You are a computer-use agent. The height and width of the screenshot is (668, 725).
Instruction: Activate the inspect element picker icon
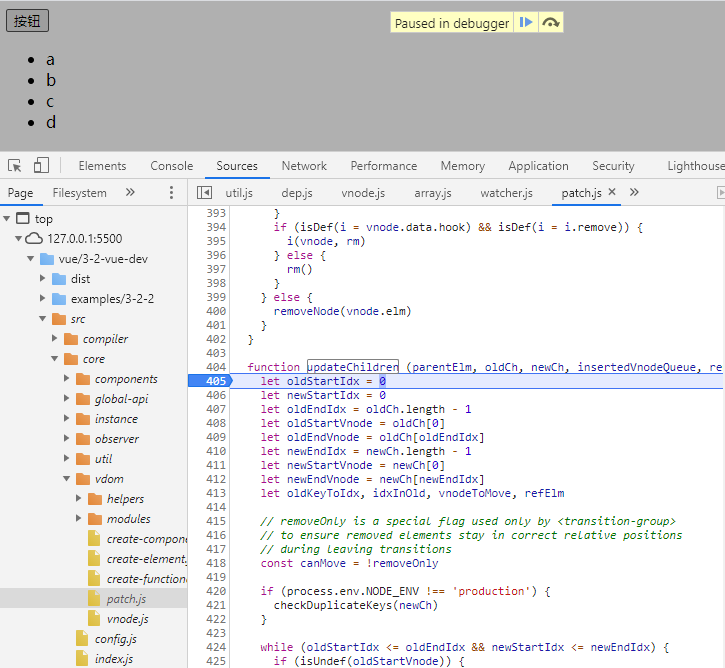[x=15, y=165]
